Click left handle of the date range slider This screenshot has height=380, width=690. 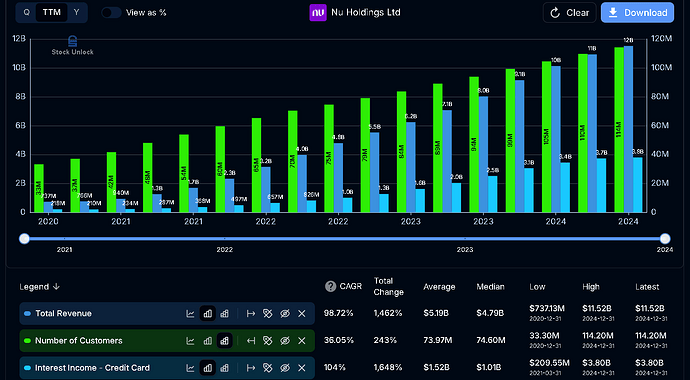click(x=24, y=239)
